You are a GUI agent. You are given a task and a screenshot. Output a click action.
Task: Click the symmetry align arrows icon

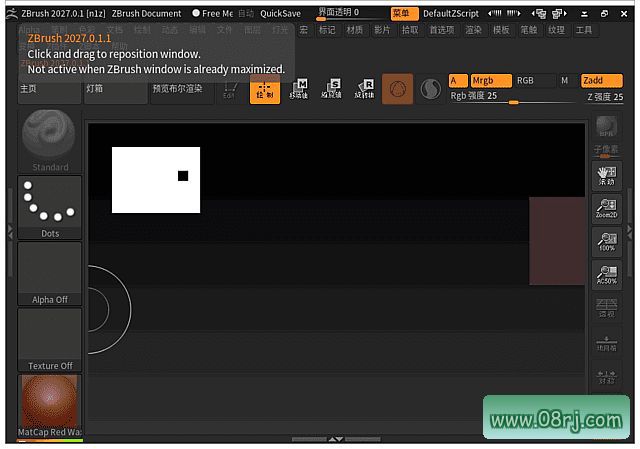(607, 377)
